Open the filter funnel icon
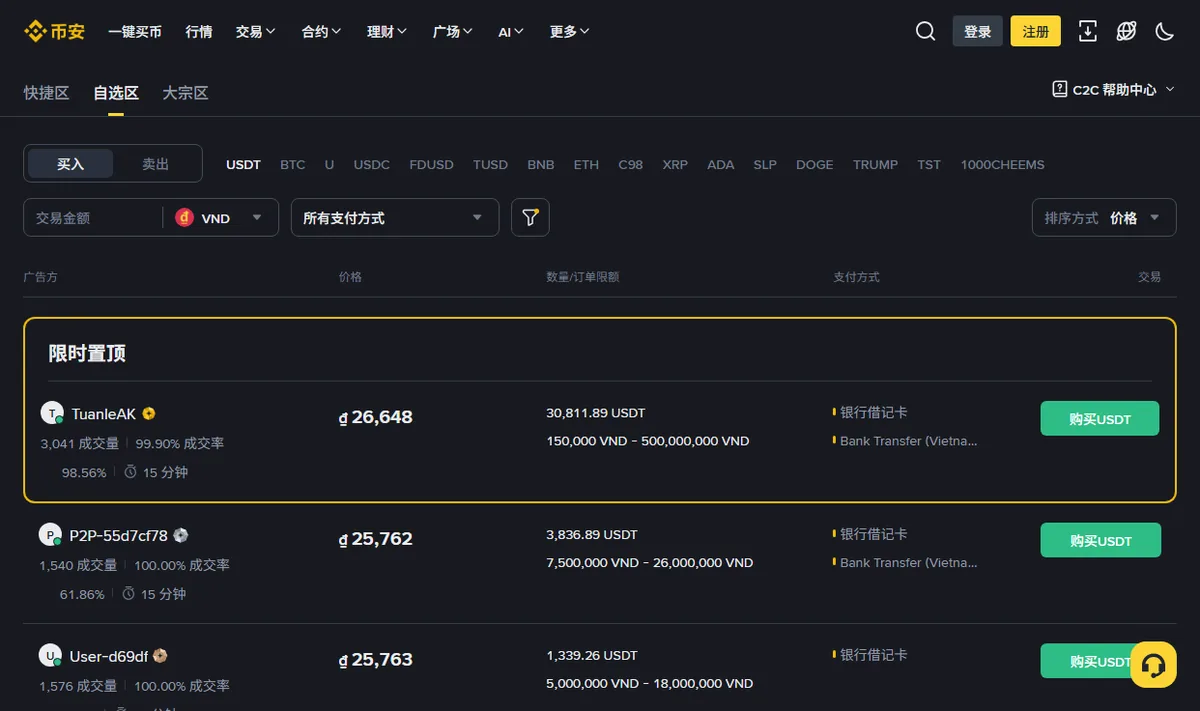 click(530, 217)
